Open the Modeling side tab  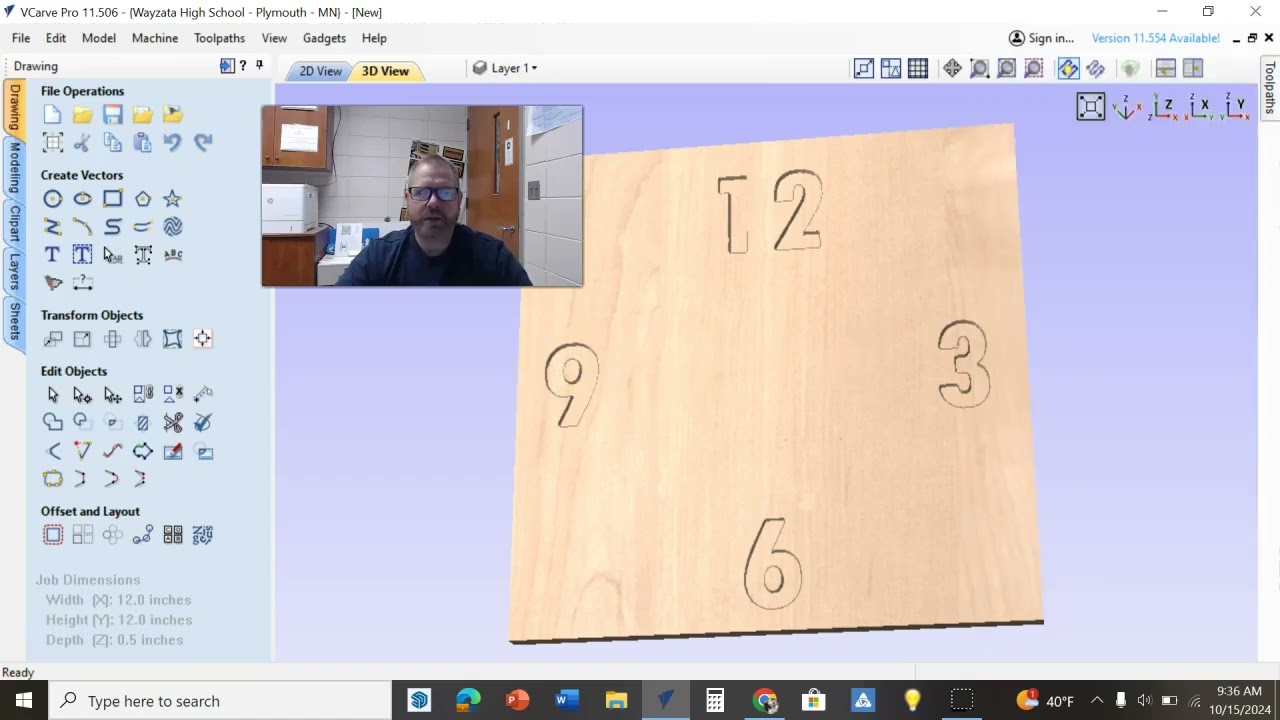15,168
